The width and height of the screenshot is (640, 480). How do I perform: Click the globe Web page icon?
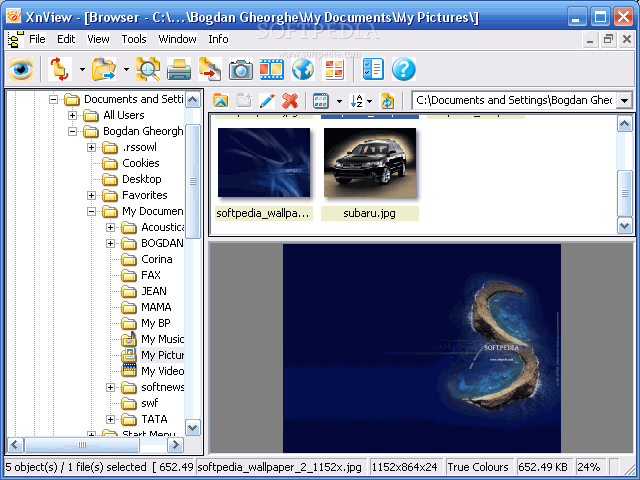coord(302,69)
